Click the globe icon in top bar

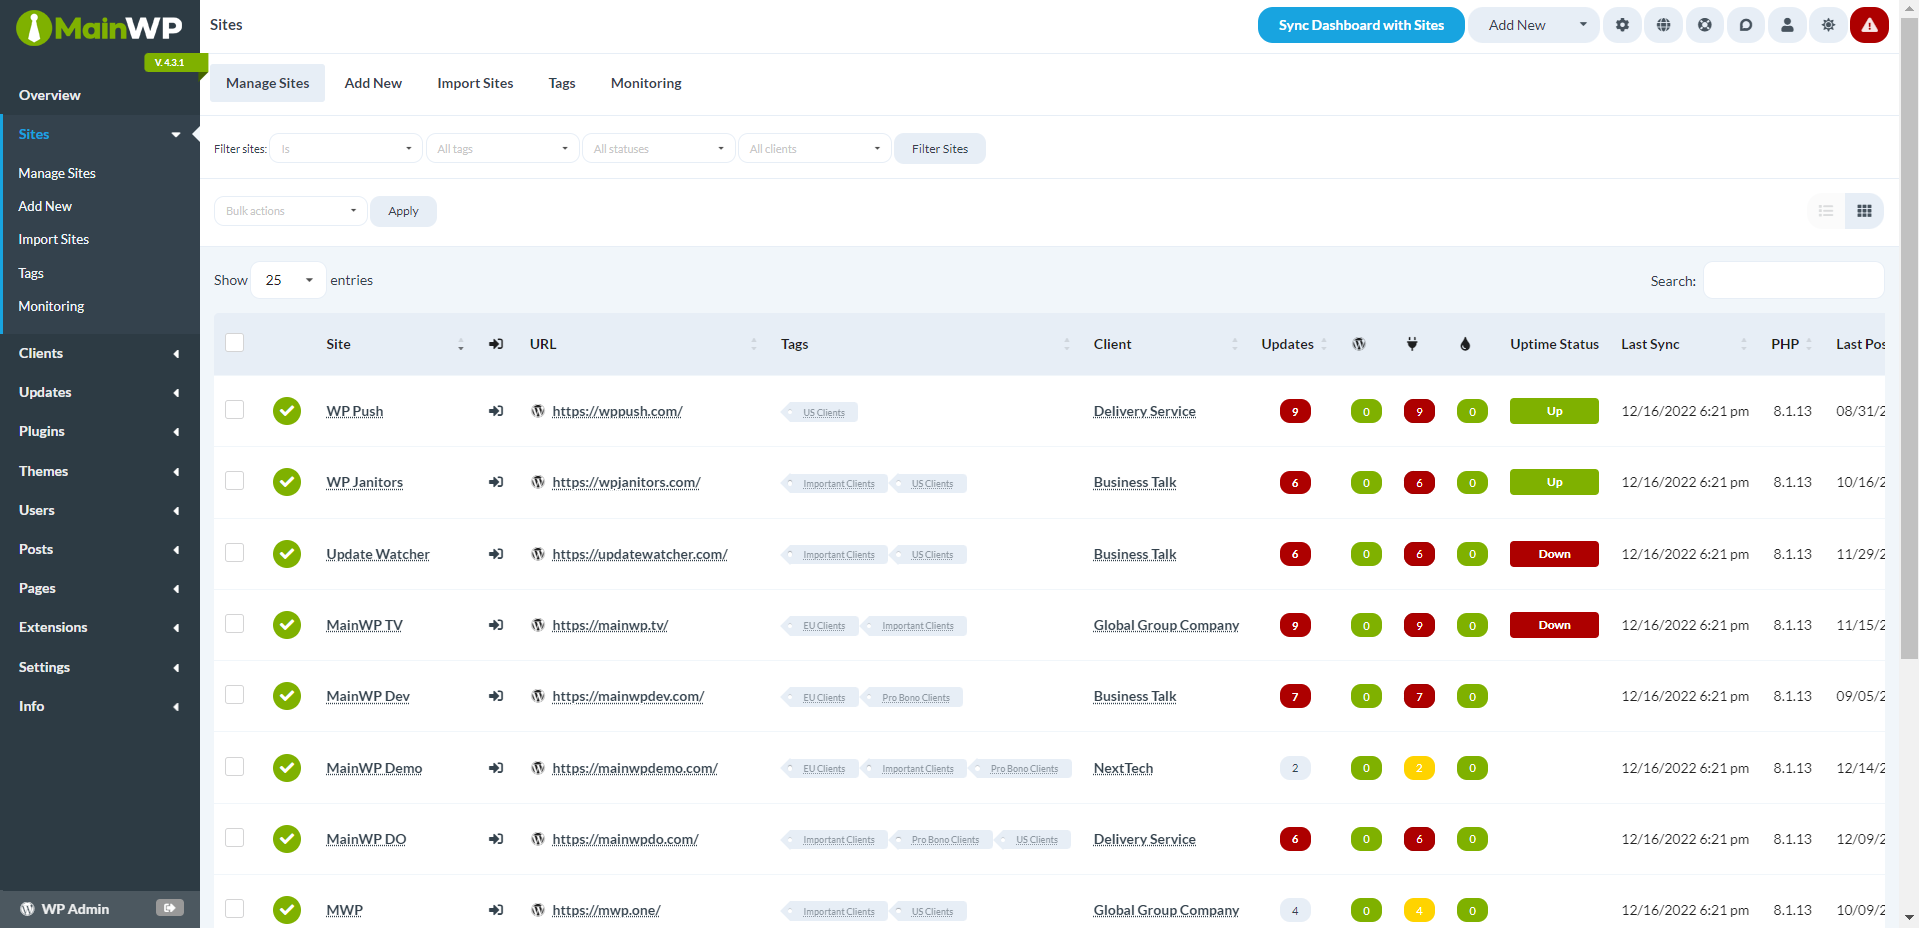[1663, 25]
